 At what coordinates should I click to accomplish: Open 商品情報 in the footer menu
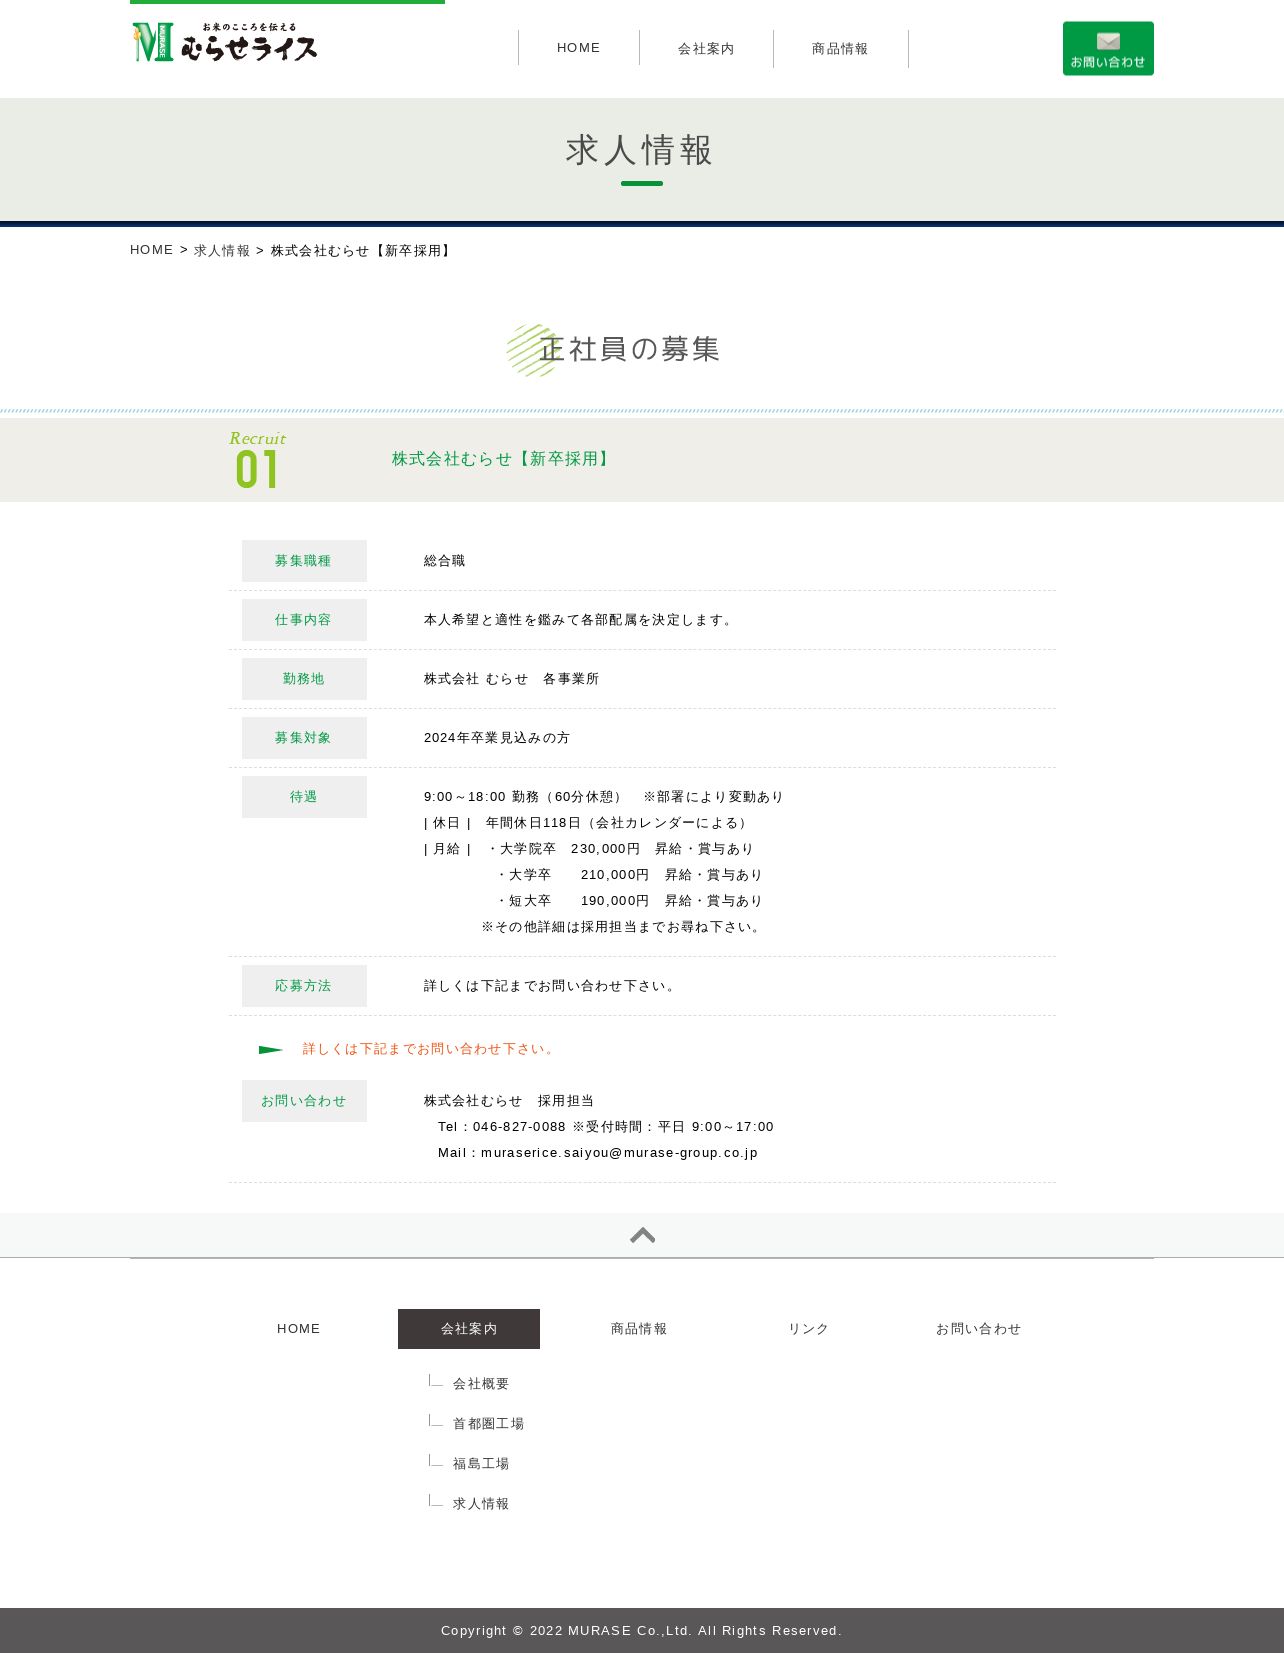point(639,1329)
